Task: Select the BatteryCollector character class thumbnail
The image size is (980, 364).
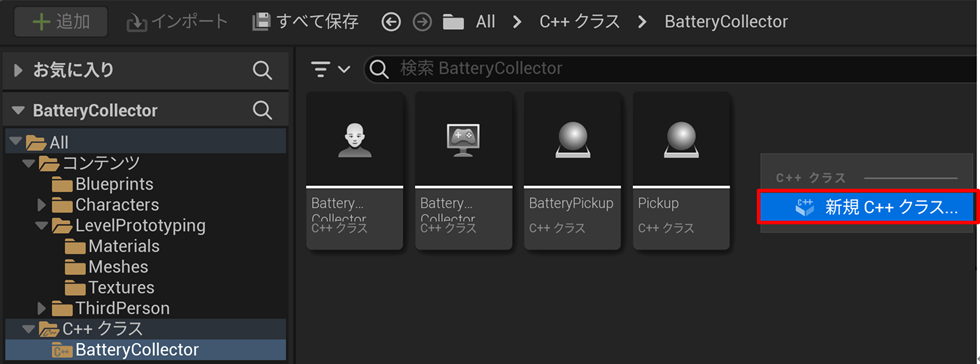Action: click(354, 170)
